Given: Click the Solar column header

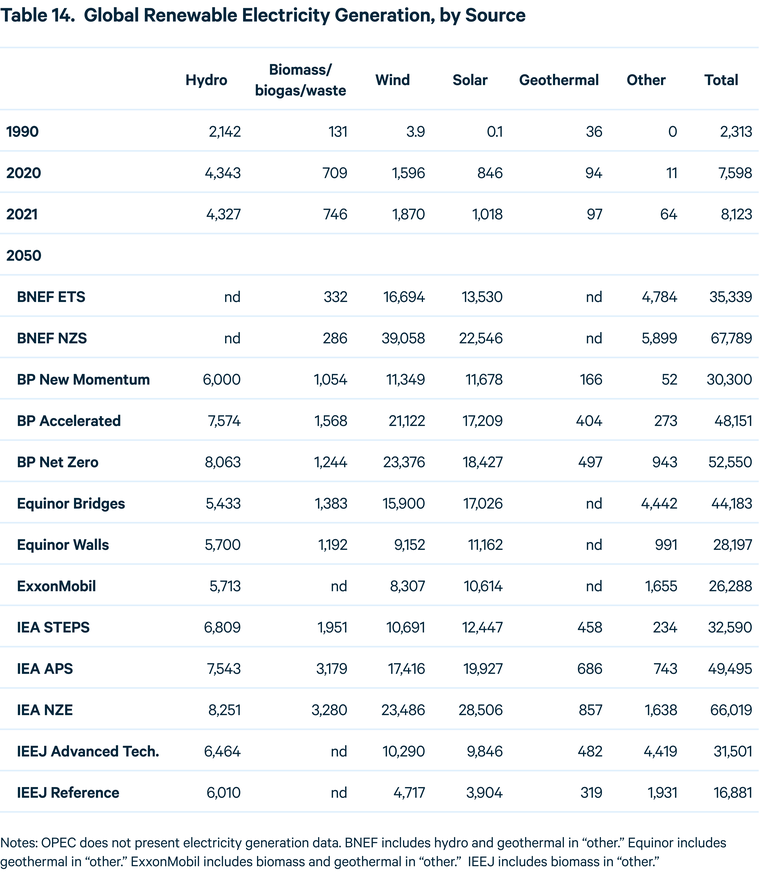Looking at the screenshot, I should 470,80.
